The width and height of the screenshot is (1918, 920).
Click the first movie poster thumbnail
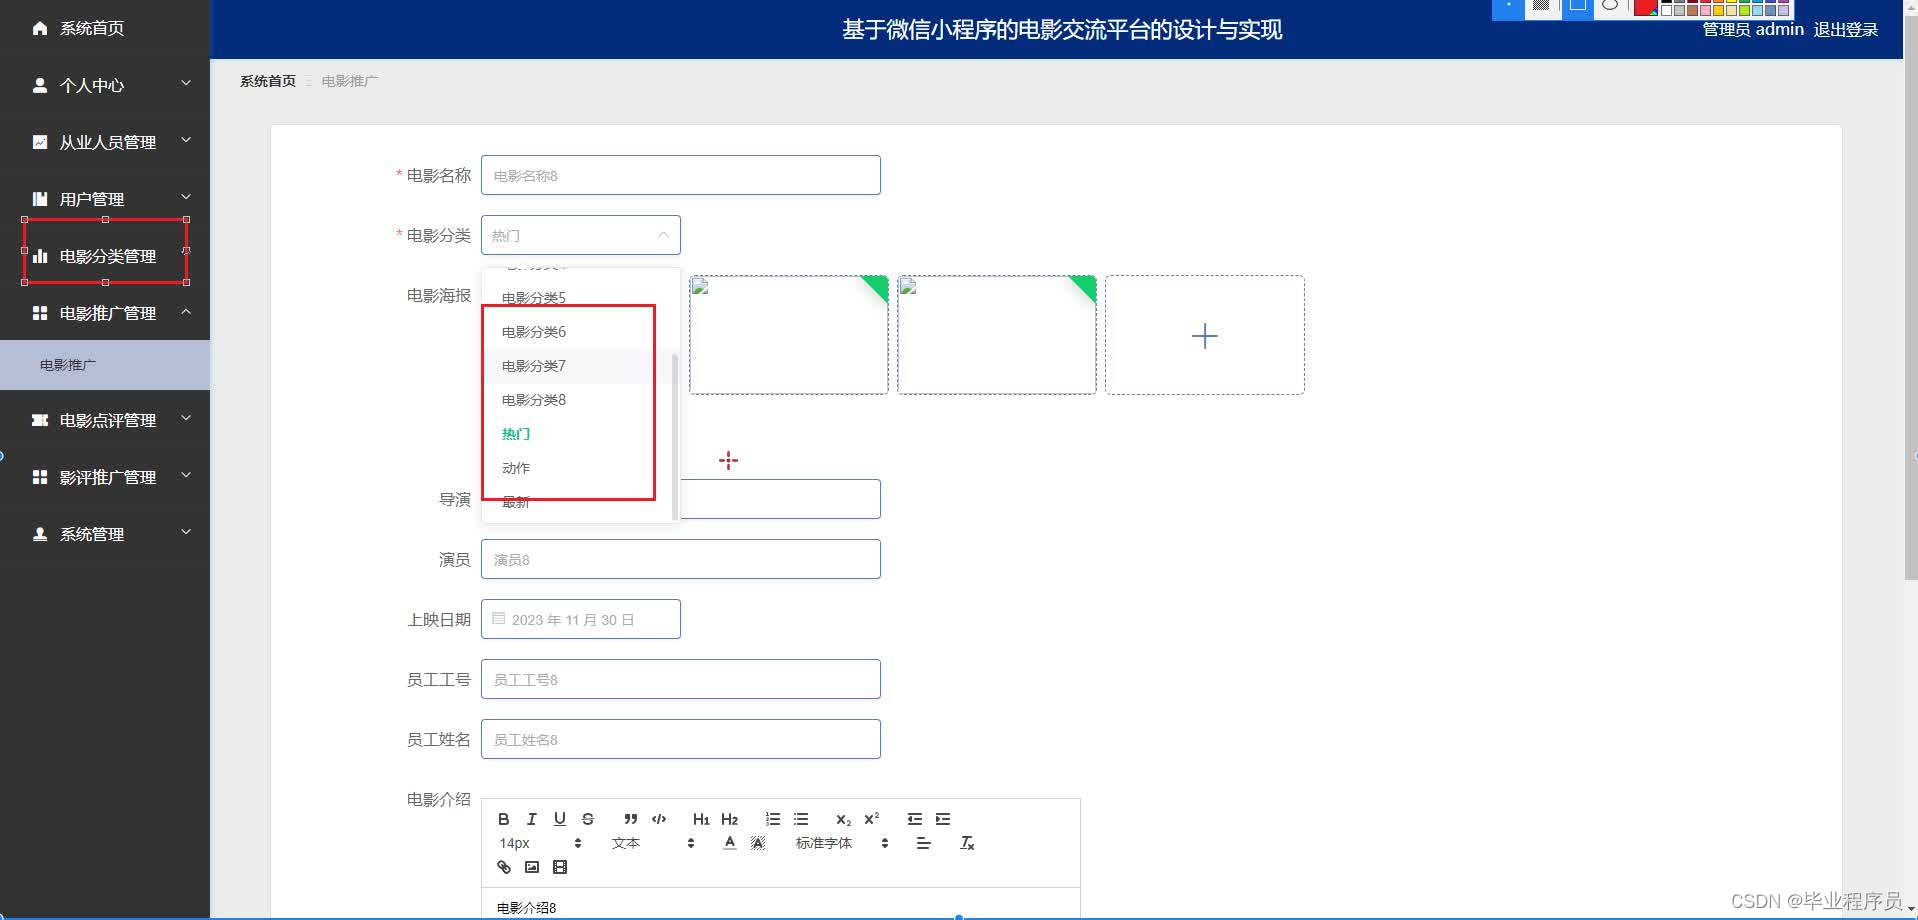click(789, 335)
